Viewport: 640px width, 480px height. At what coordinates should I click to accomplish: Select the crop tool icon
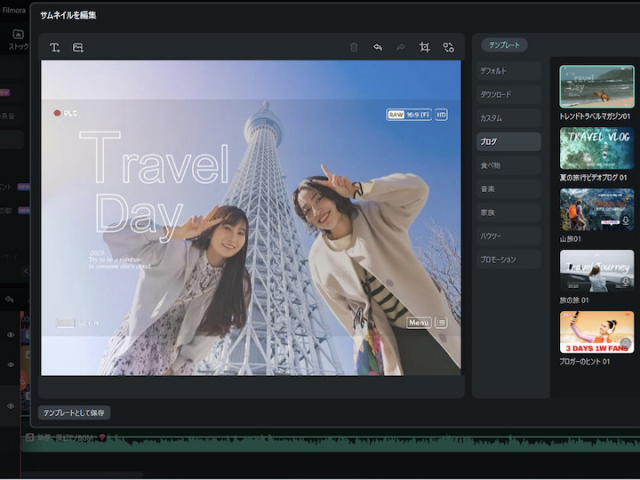[425, 47]
